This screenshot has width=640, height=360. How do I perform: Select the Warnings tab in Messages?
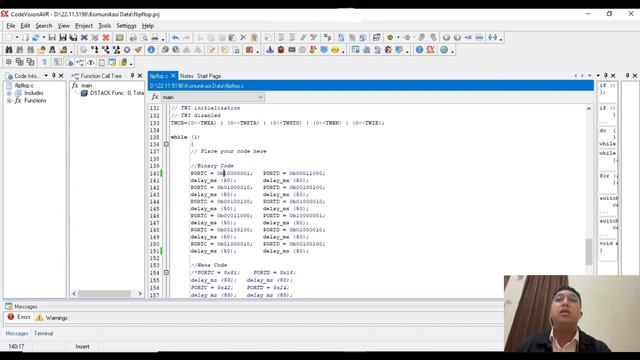click(52, 318)
